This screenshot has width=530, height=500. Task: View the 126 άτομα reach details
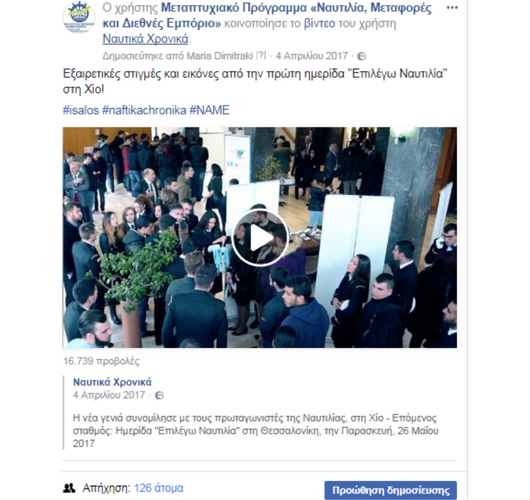tap(159, 488)
